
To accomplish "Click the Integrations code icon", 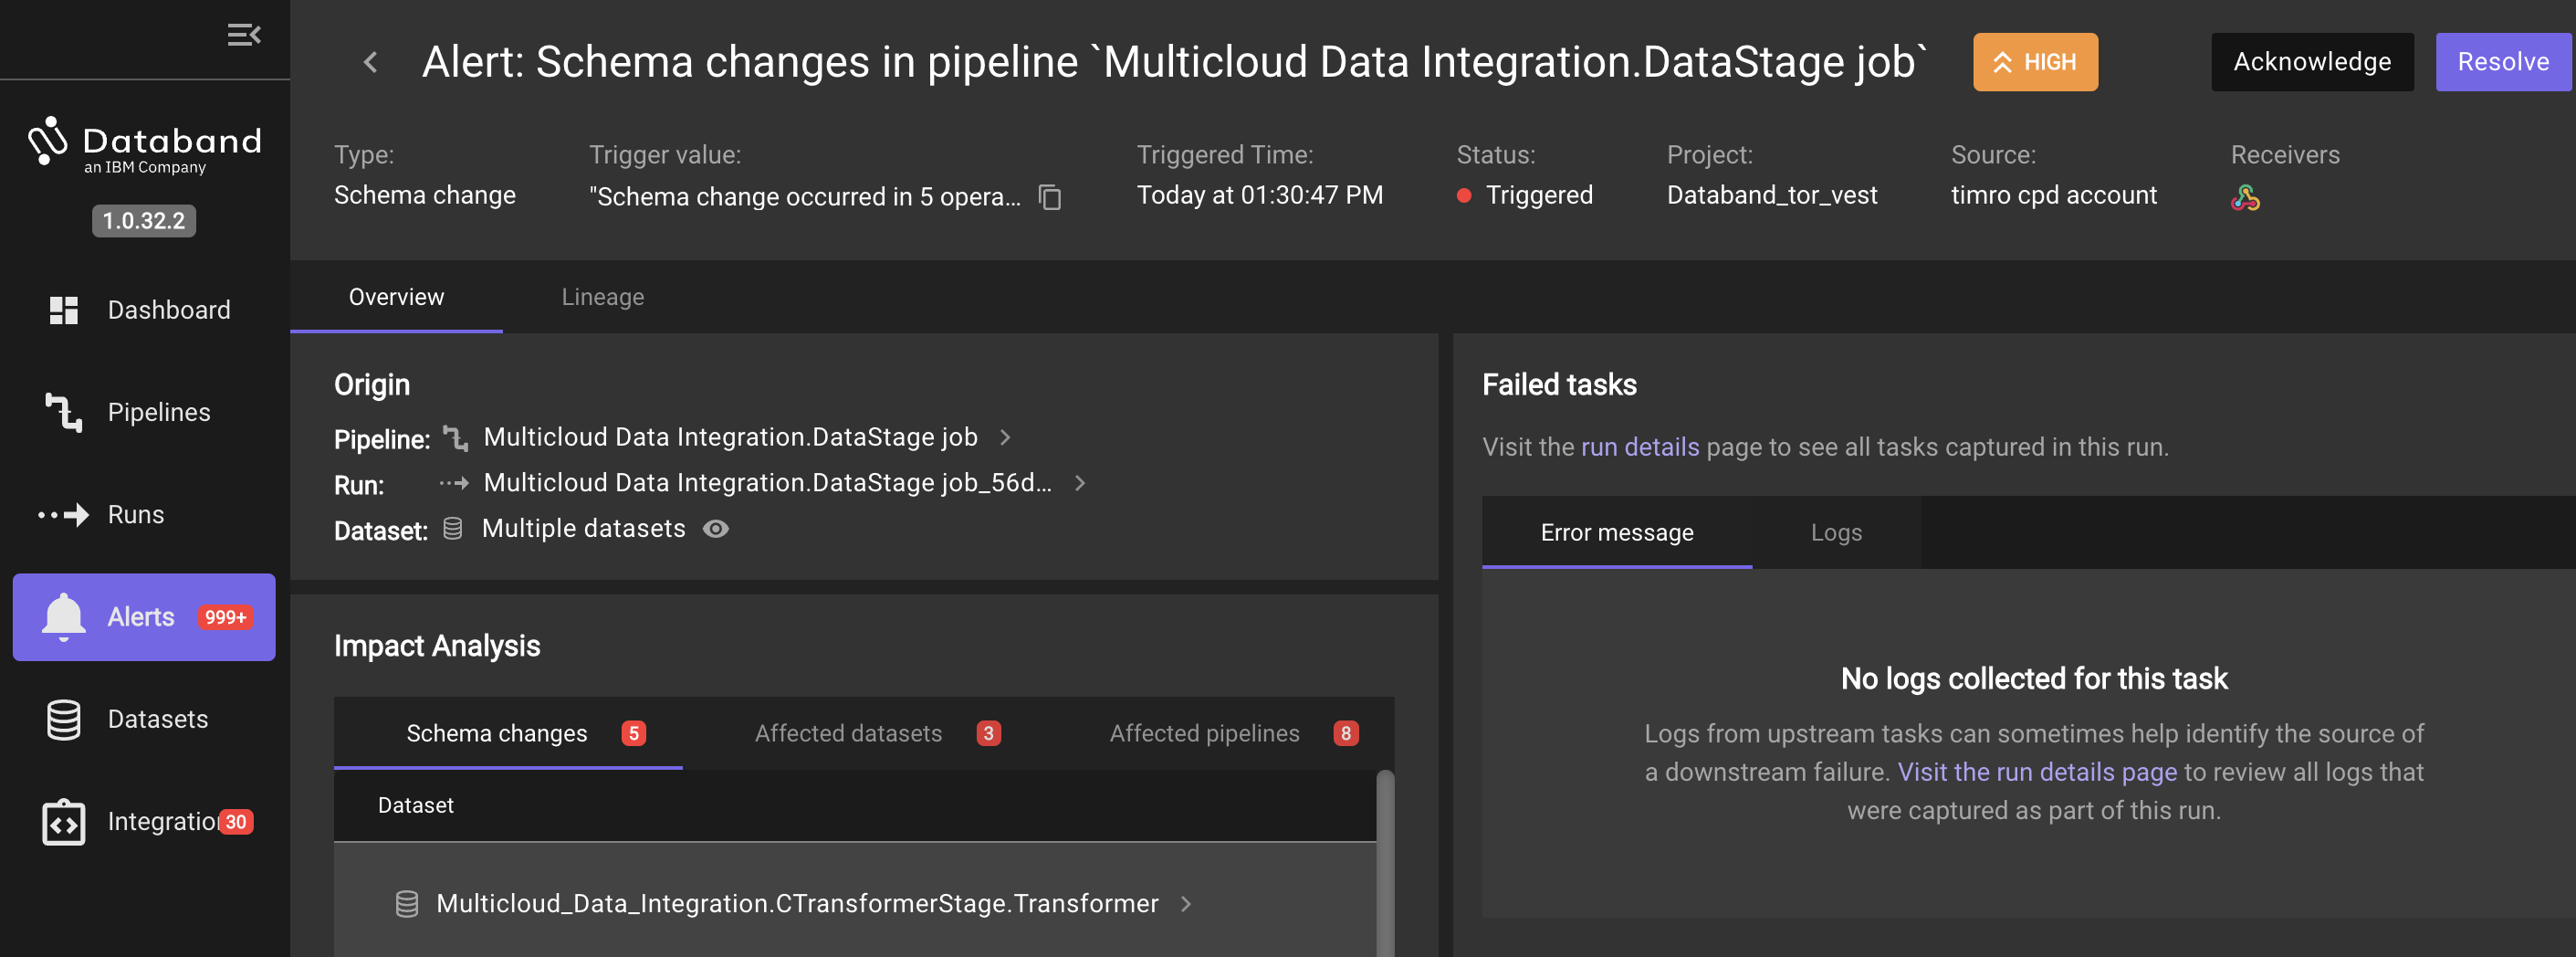I will [x=64, y=822].
